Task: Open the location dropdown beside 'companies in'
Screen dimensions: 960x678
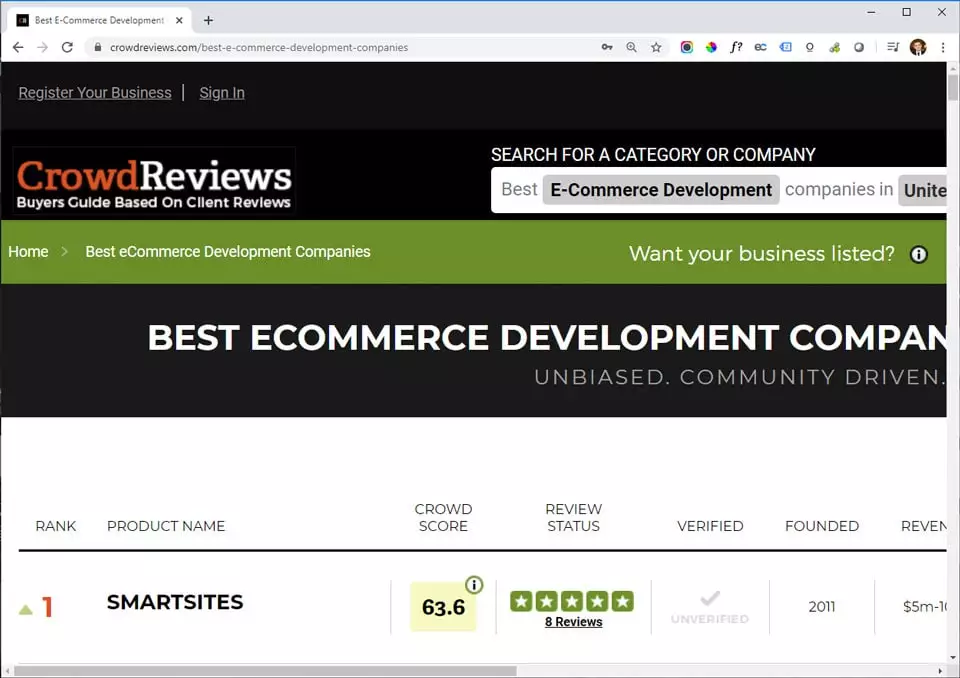Action: [x=923, y=190]
